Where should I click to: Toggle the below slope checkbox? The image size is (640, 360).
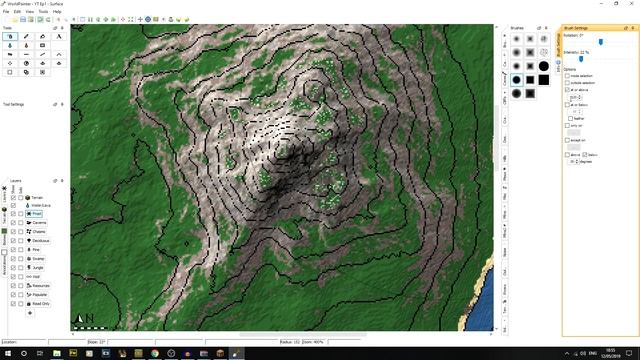click(x=585, y=155)
